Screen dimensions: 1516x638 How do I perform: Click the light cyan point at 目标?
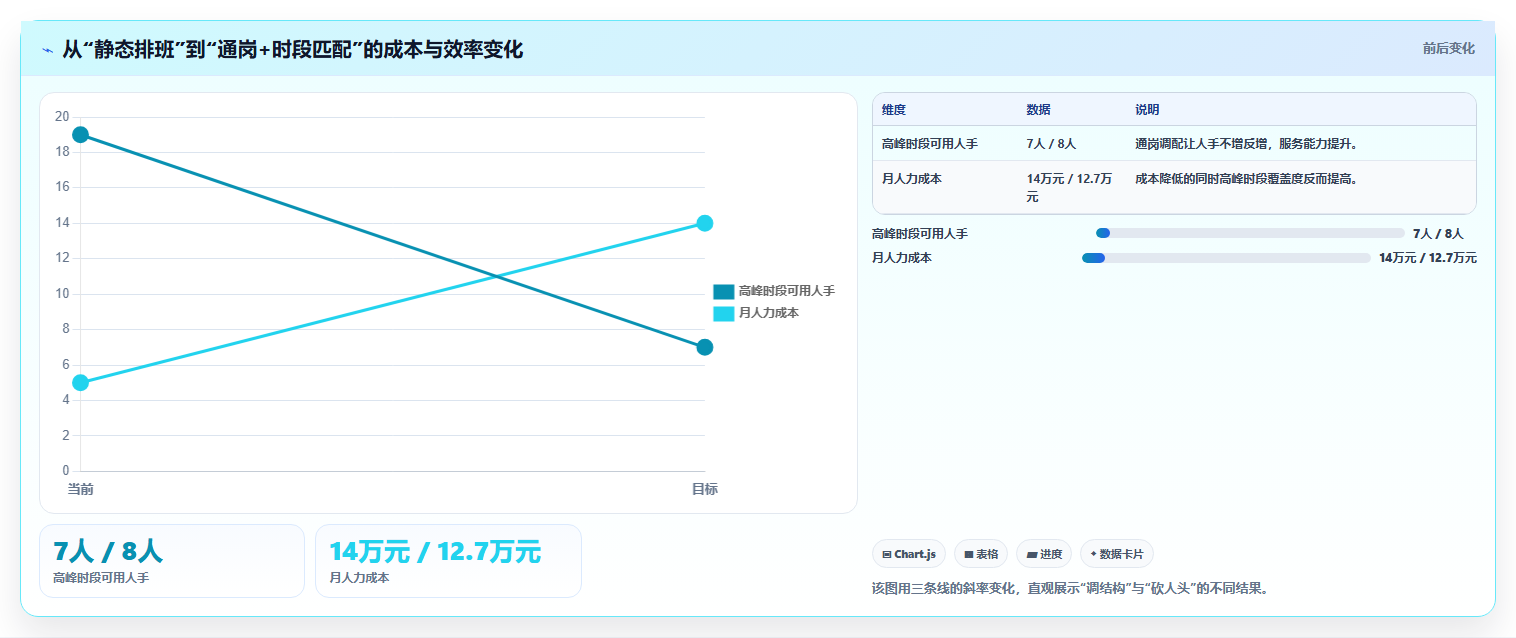704,223
